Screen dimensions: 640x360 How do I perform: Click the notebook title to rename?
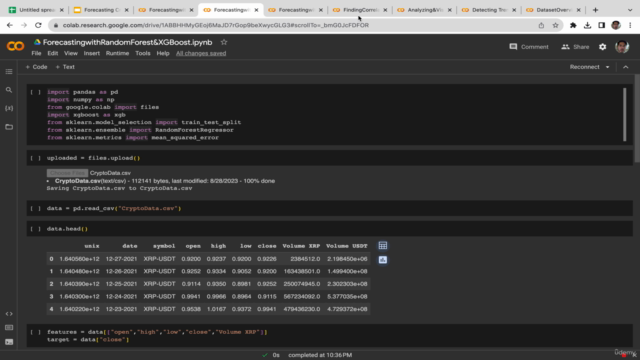pos(127,42)
